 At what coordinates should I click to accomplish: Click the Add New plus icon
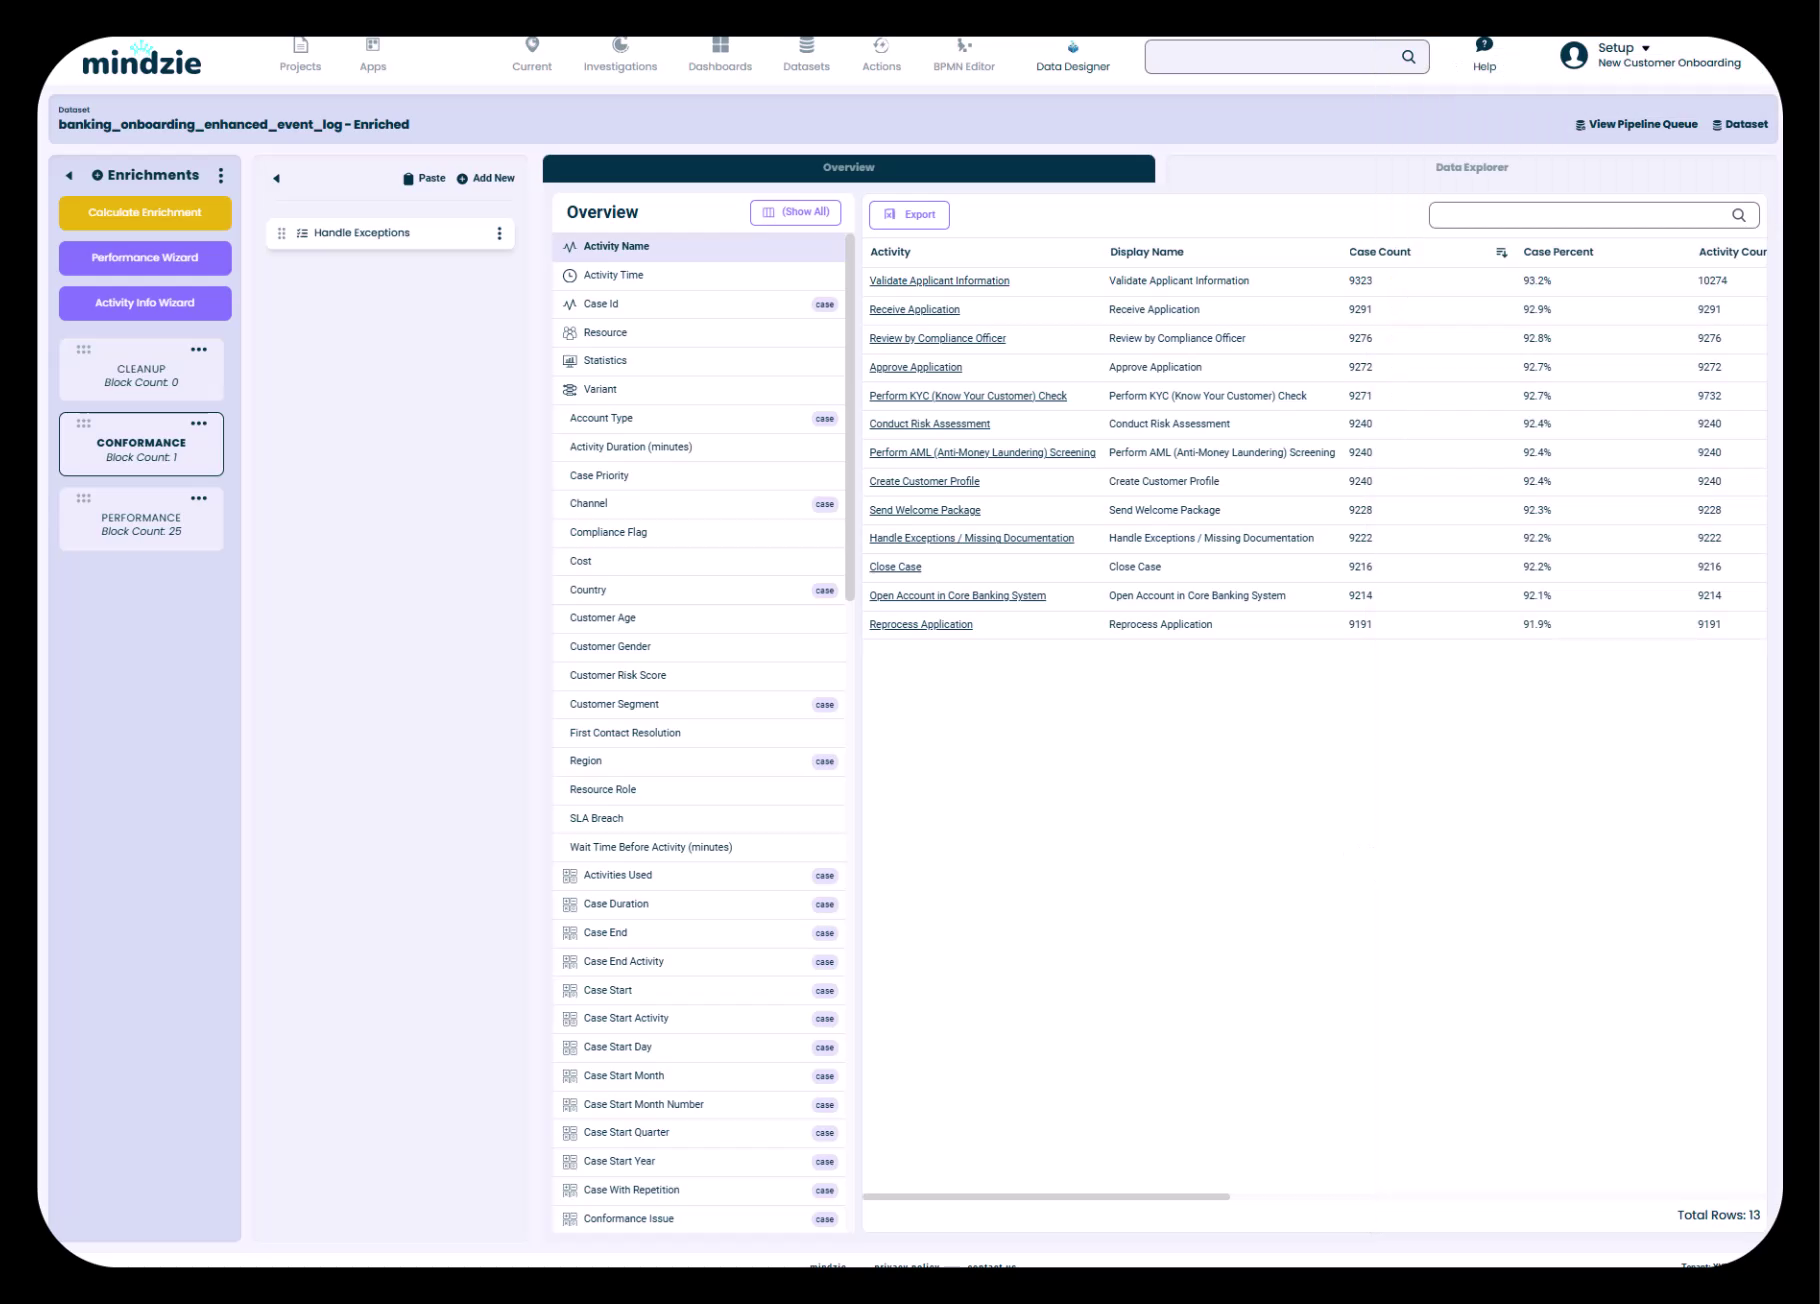click(x=462, y=179)
